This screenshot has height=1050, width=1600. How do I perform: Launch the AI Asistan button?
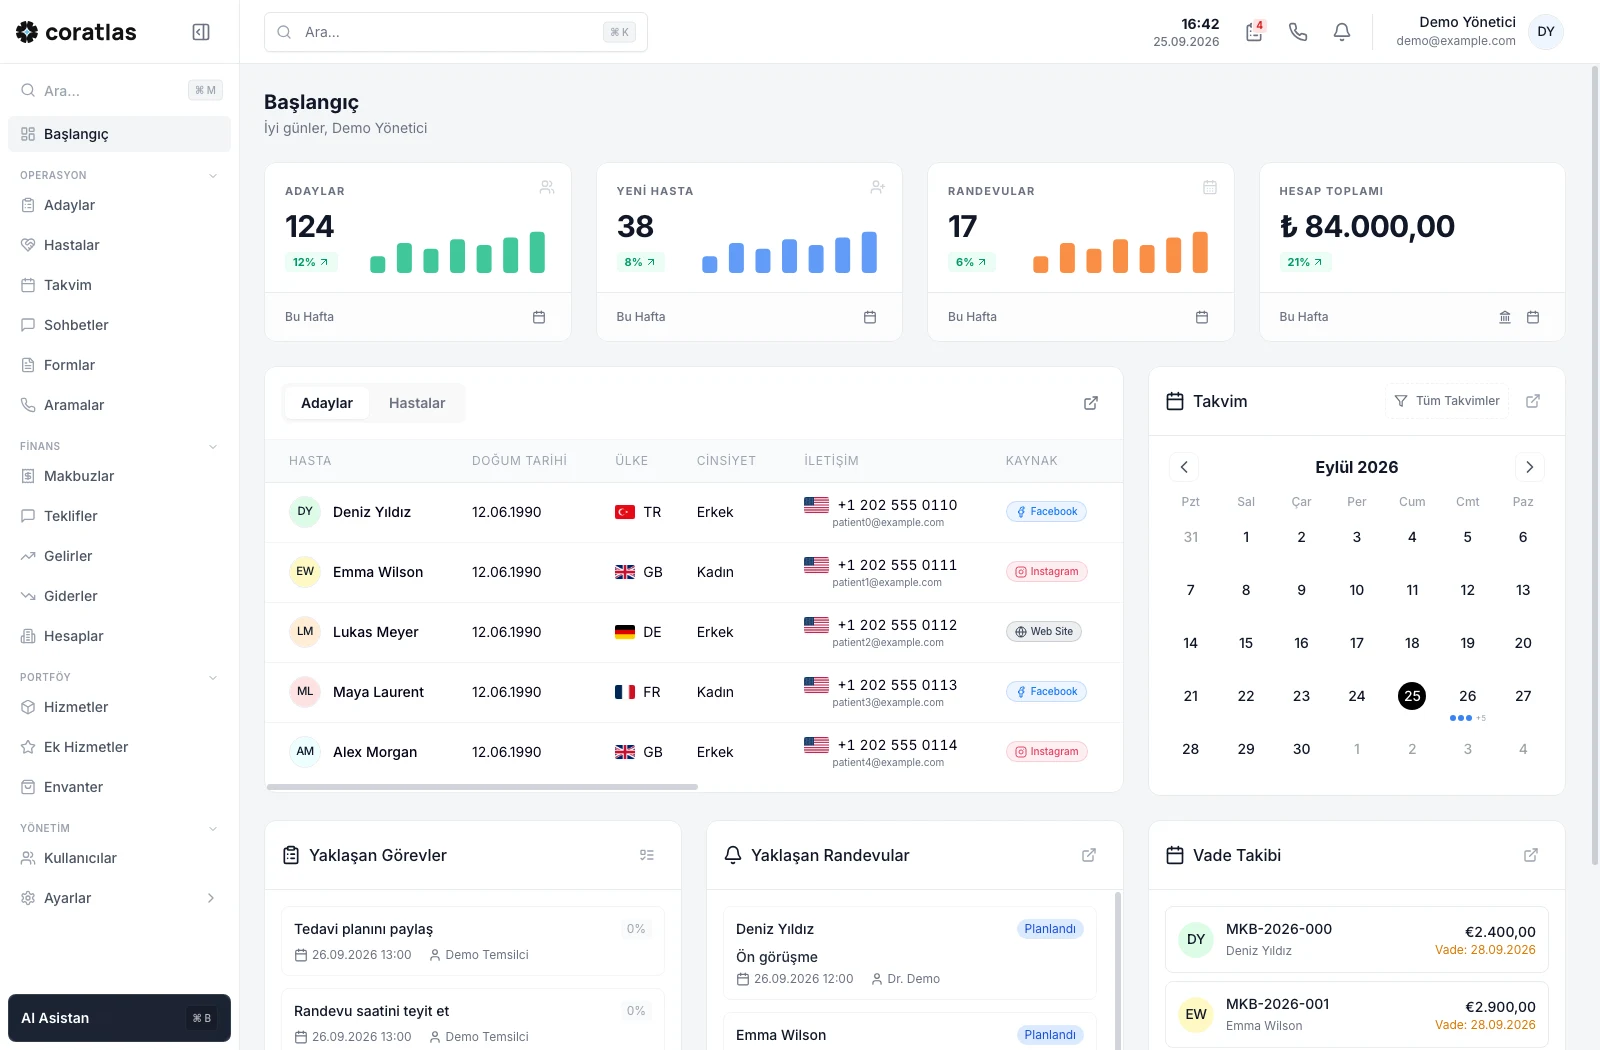tap(119, 1018)
